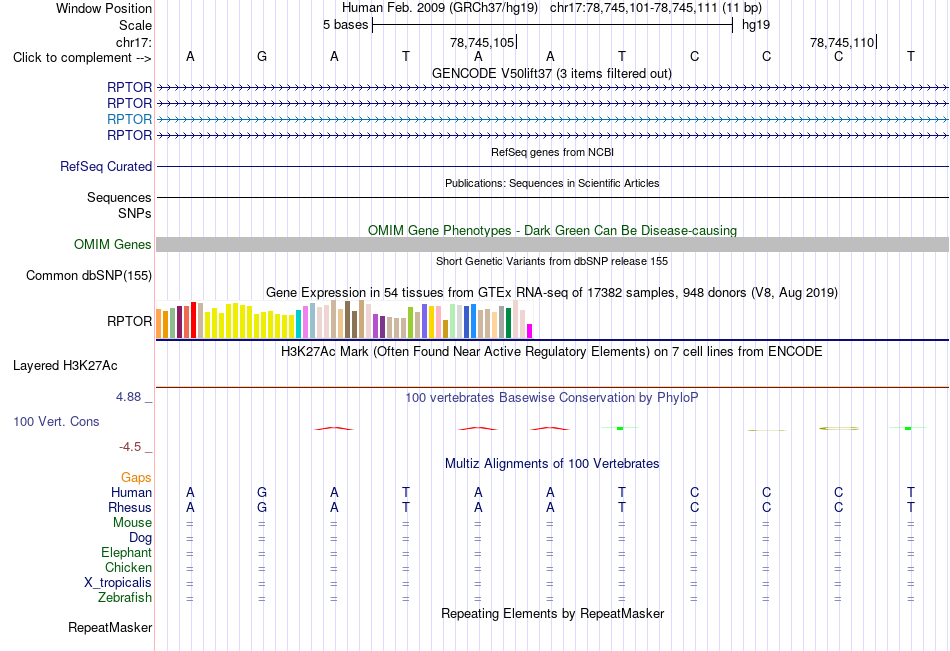Open the RefSeq Curated track label
Screen dimensions: 950x651
click(x=106, y=166)
